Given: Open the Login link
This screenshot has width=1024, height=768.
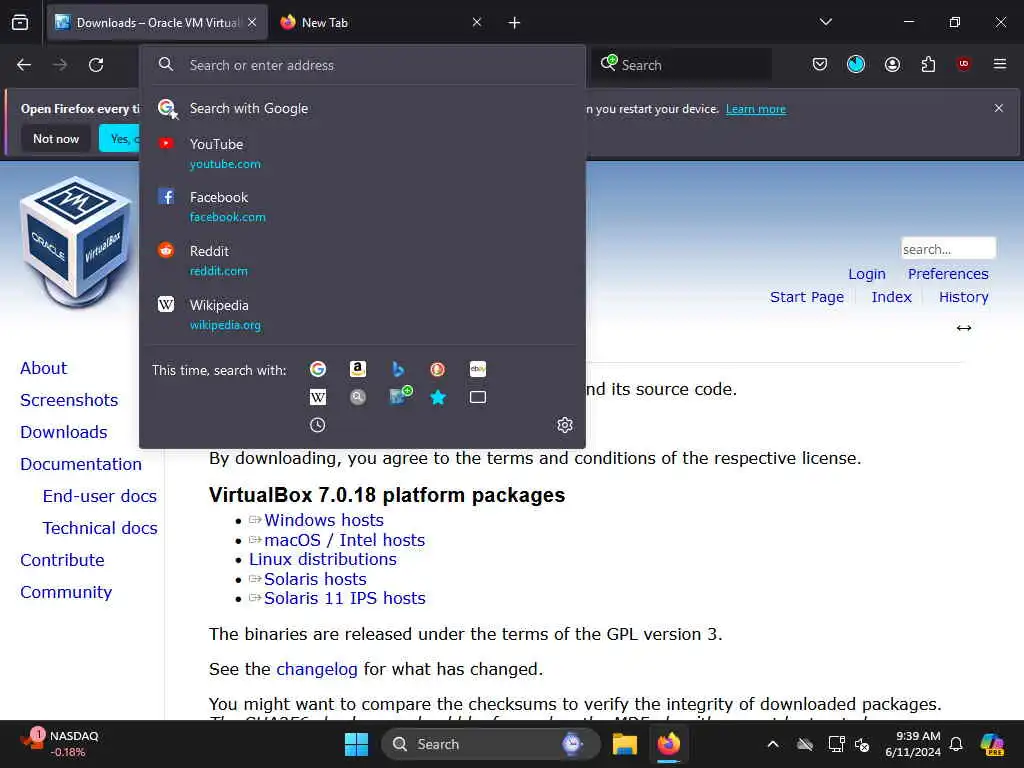Looking at the screenshot, I should pos(867,274).
